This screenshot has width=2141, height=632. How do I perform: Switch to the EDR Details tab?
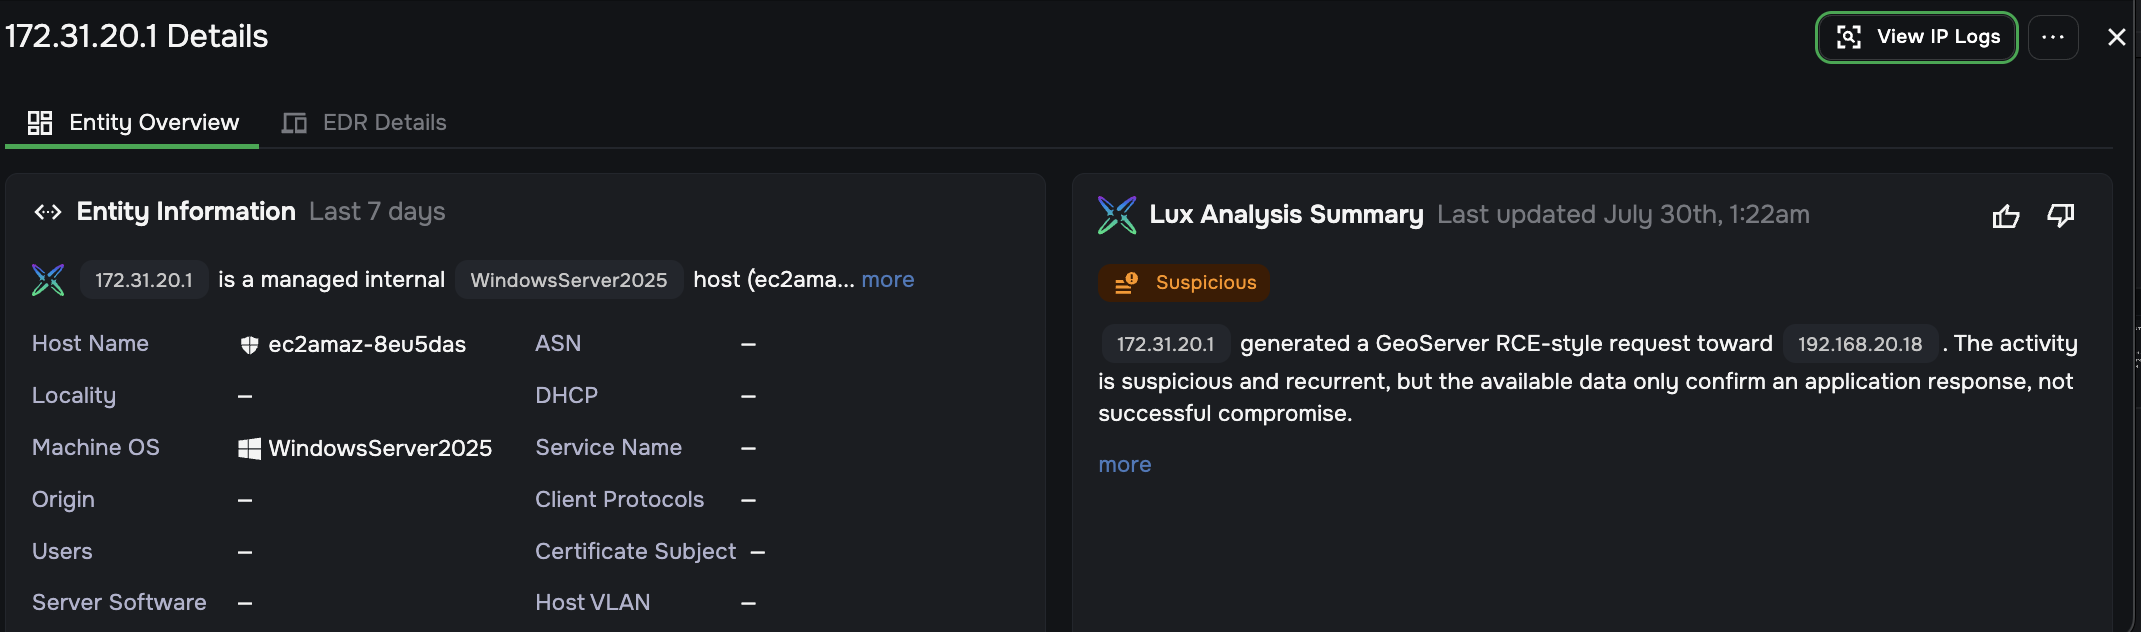click(x=365, y=123)
